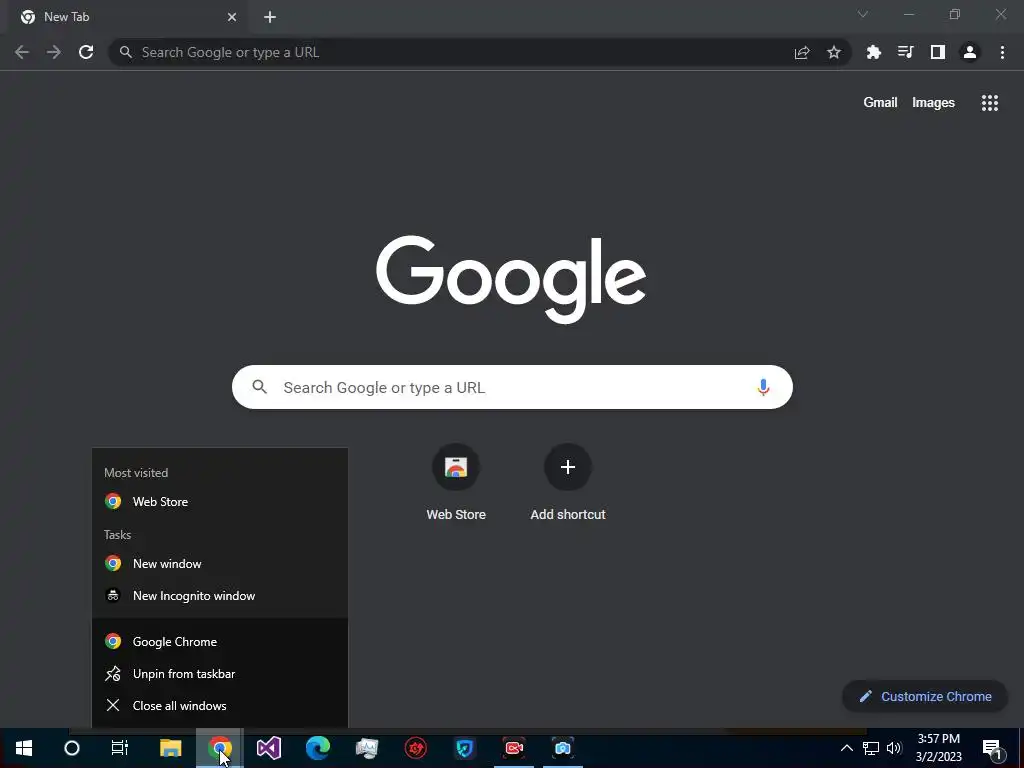This screenshot has height=768, width=1024.
Task: Open the tab search chevron in title bar
Action: (x=863, y=14)
